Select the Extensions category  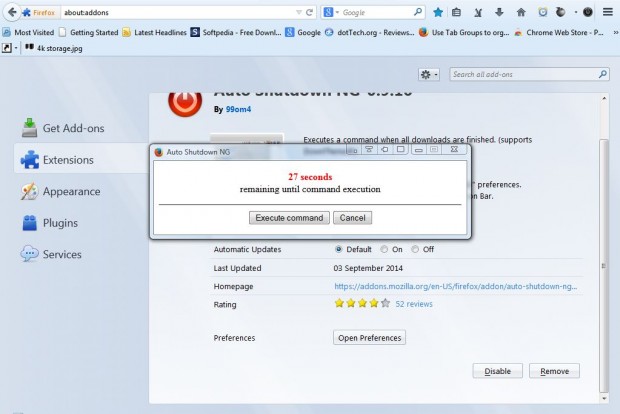tap(81, 160)
